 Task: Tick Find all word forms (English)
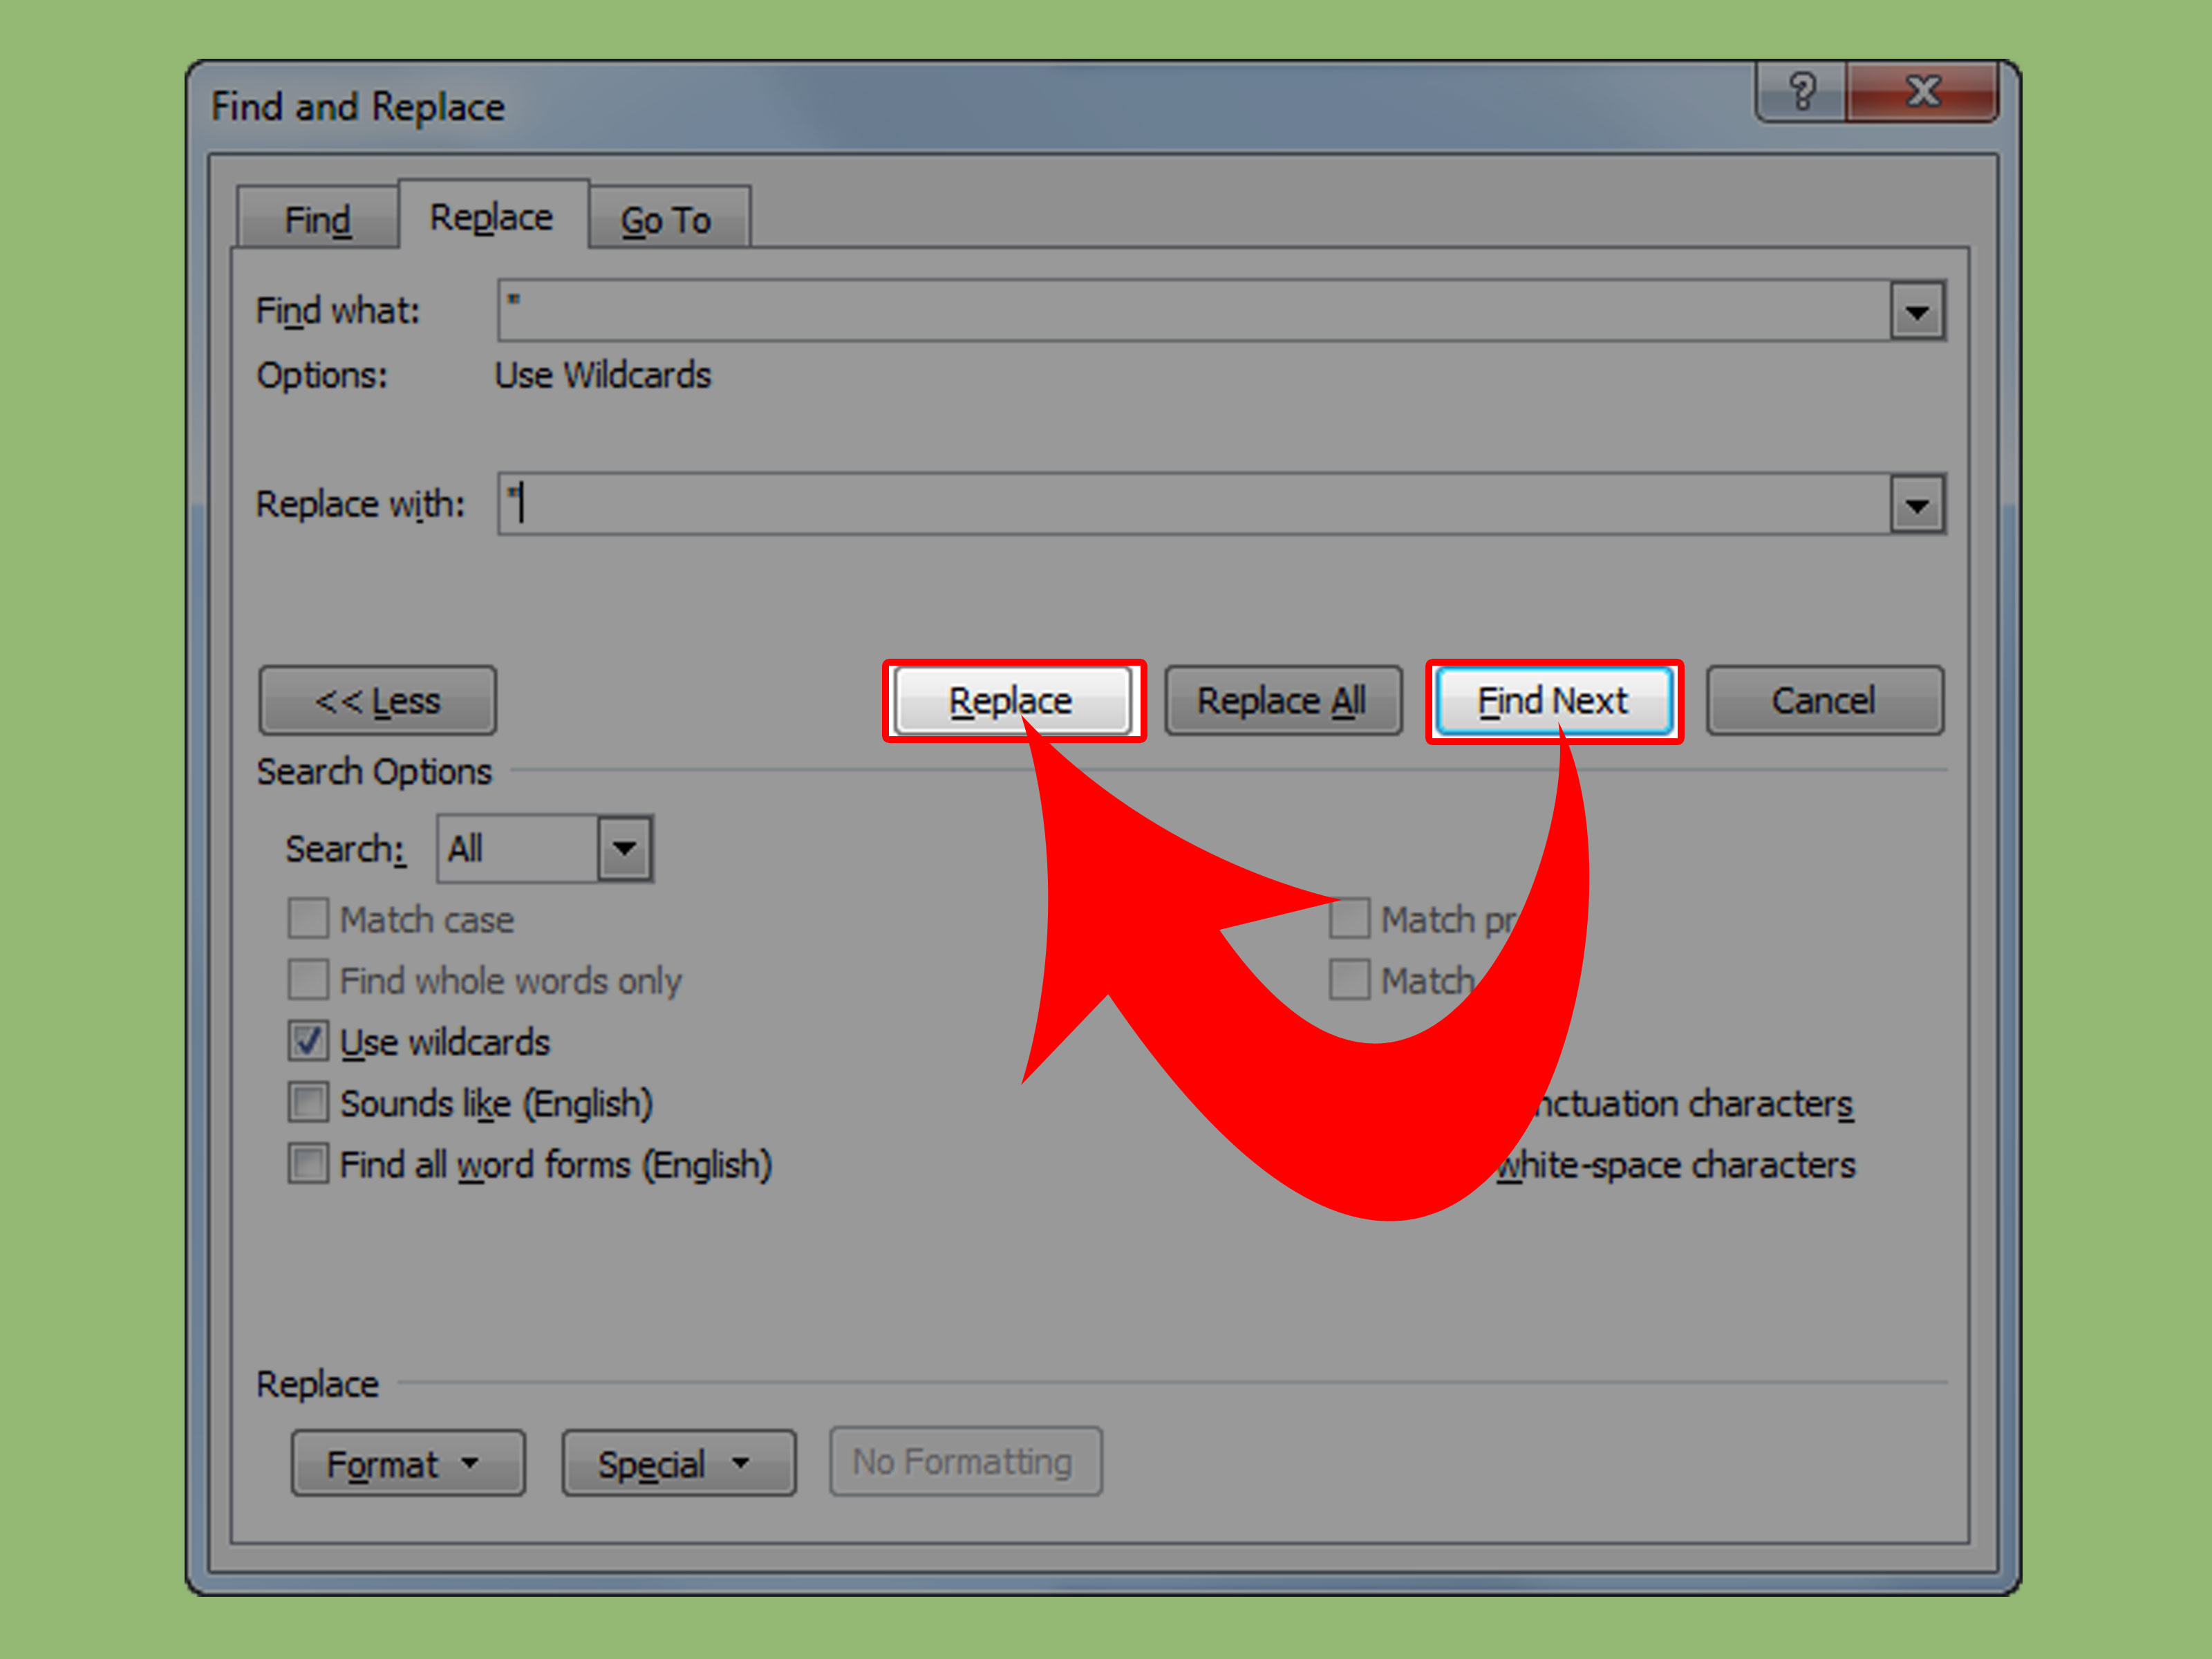point(308,1164)
